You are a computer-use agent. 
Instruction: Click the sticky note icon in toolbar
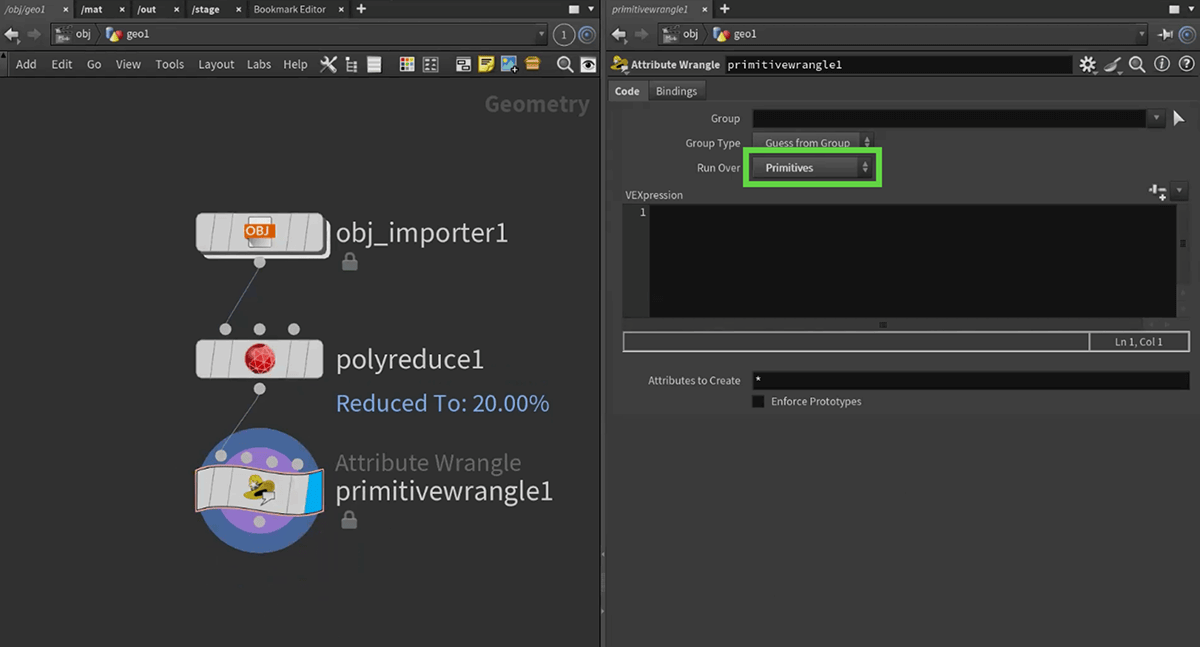pyautogui.click(x=486, y=64)
